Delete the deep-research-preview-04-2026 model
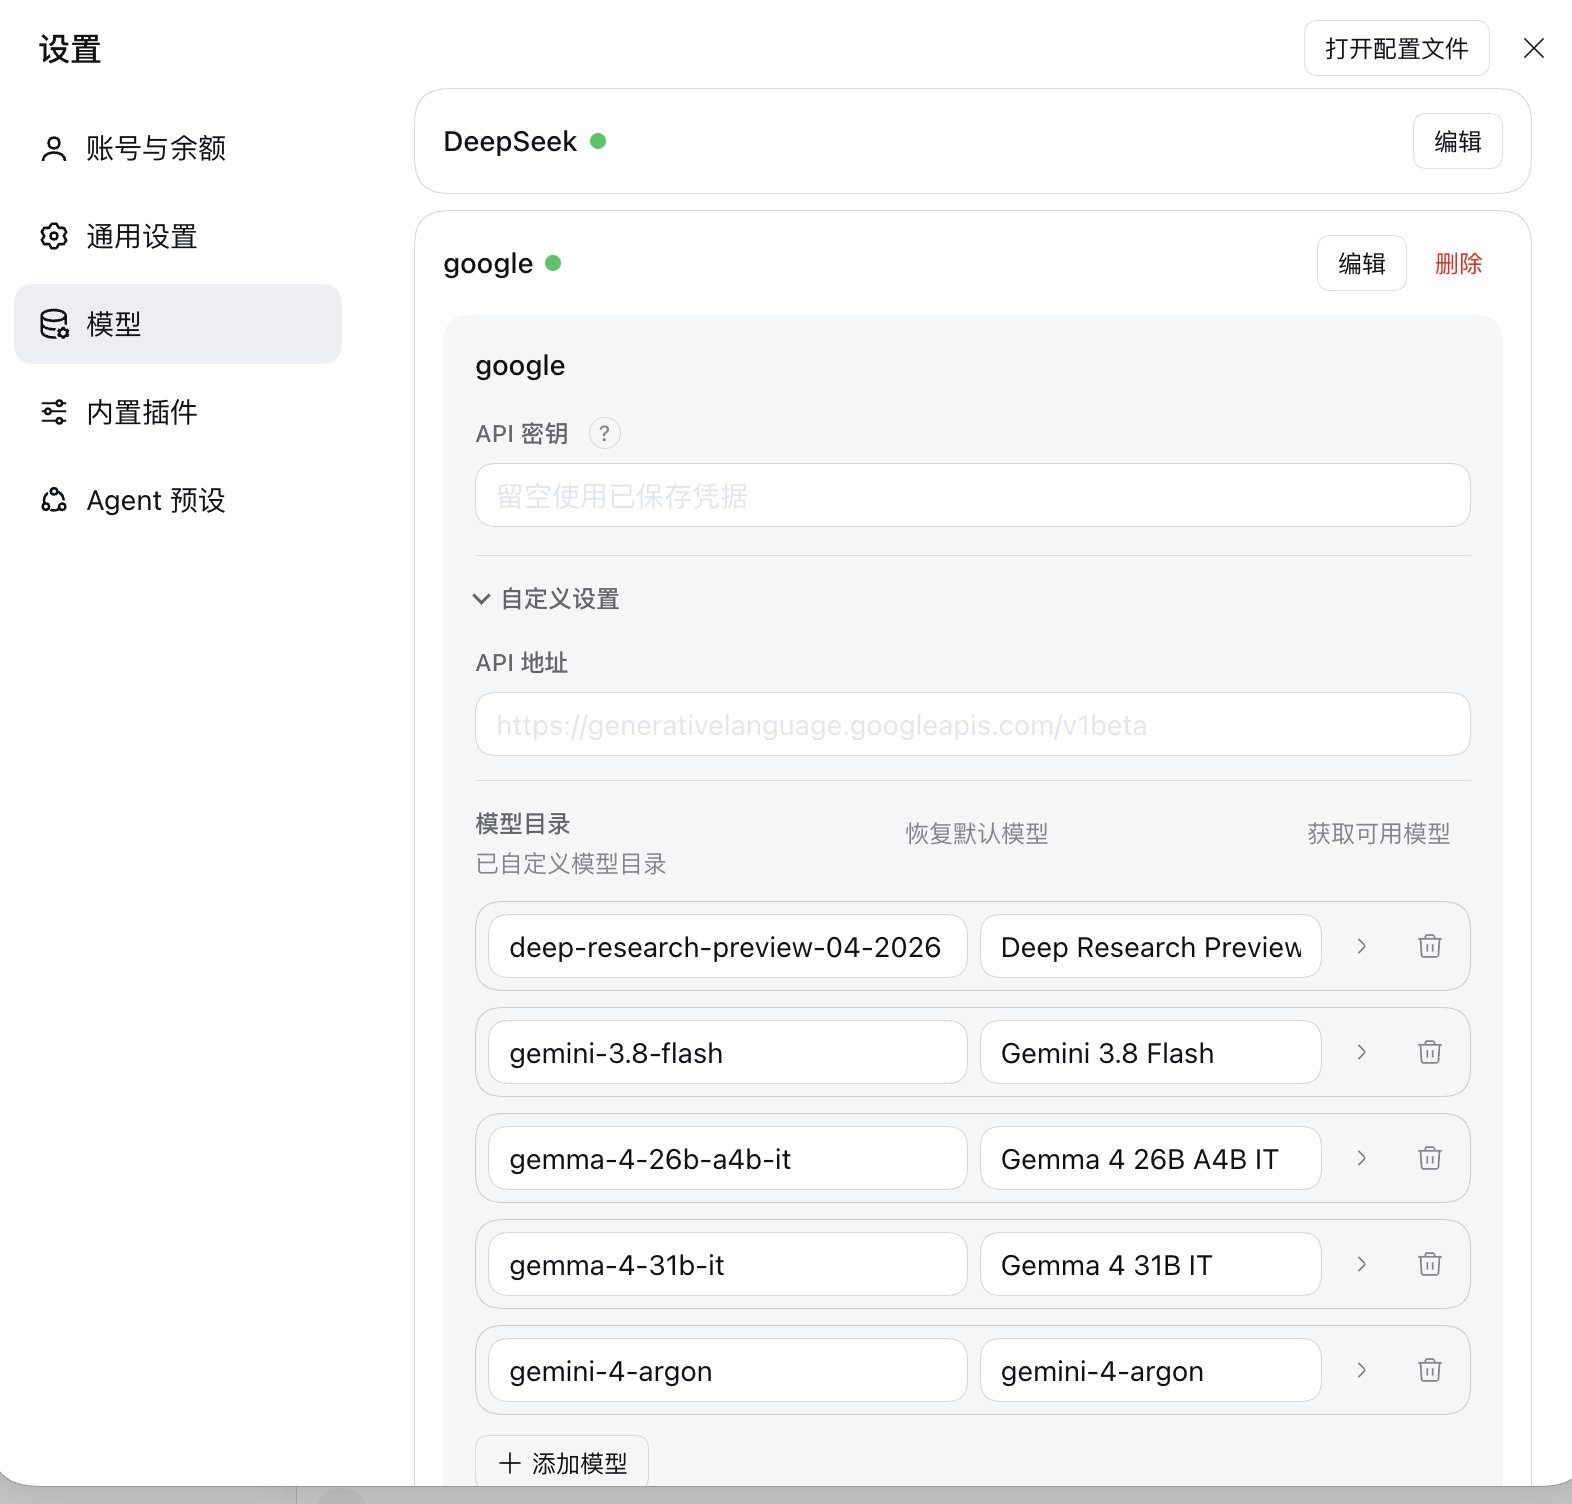1572x1504 pixels. pyautogui.click(x=1430, y=946)
